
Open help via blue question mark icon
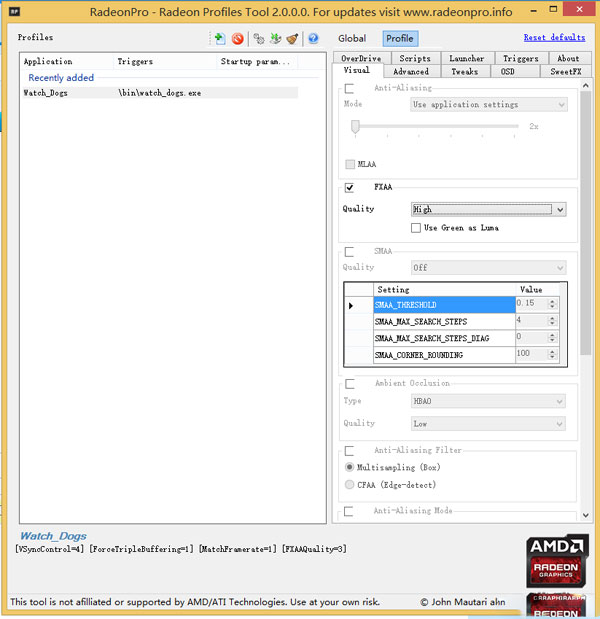click(x=313, y=38)
